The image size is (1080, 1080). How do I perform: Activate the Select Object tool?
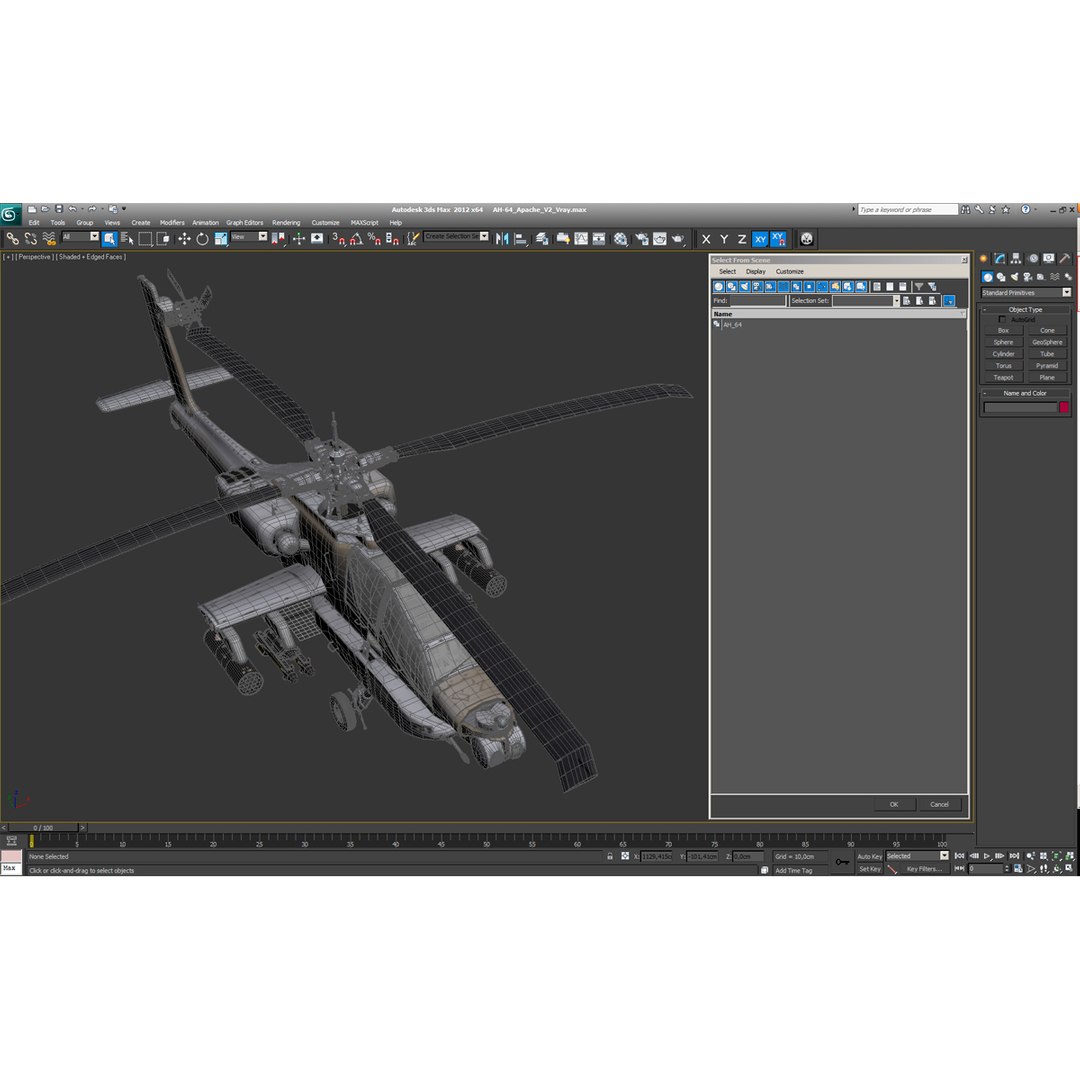(x=110, y=239)
